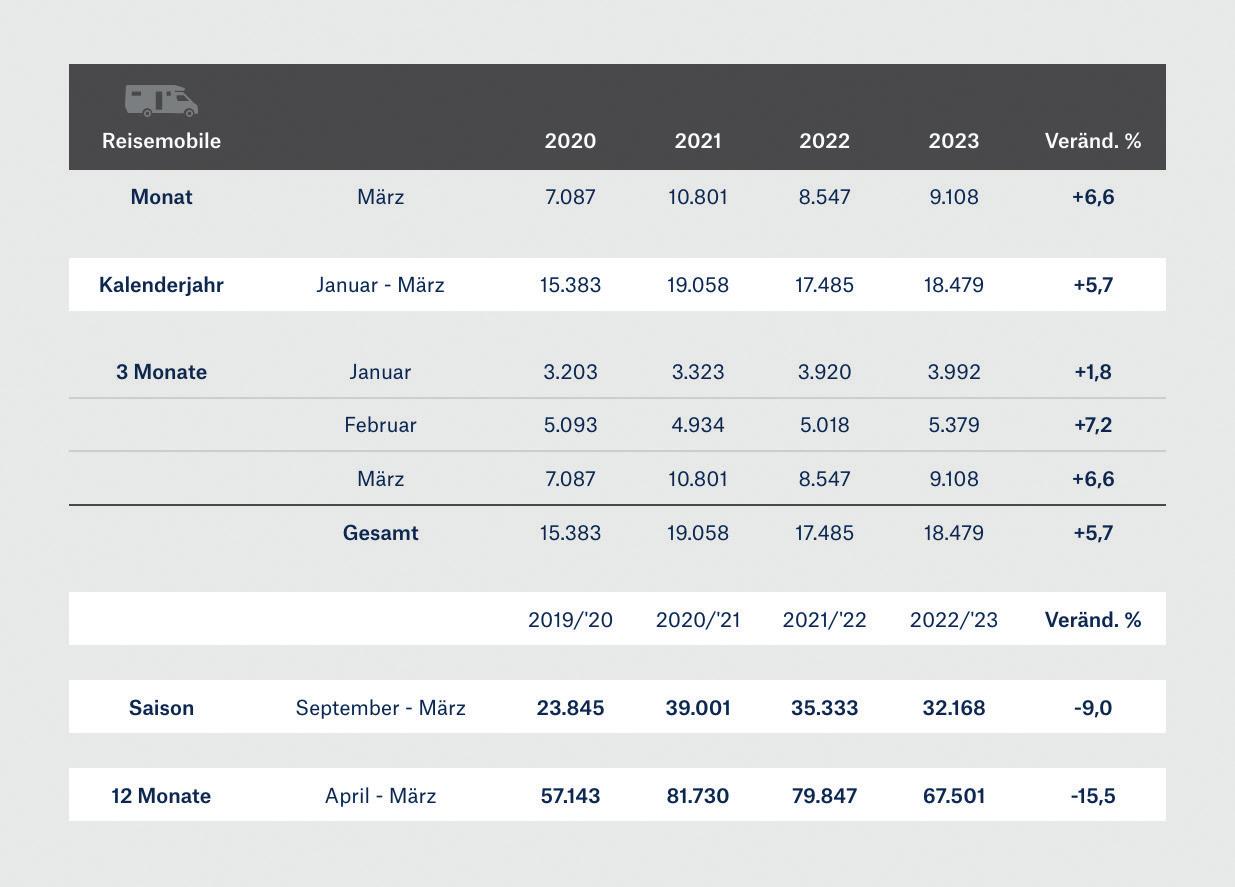The width and height of the screenshot is (1235, 887).
Task: Click the motorhome icon in header
Action: [161, 100]
